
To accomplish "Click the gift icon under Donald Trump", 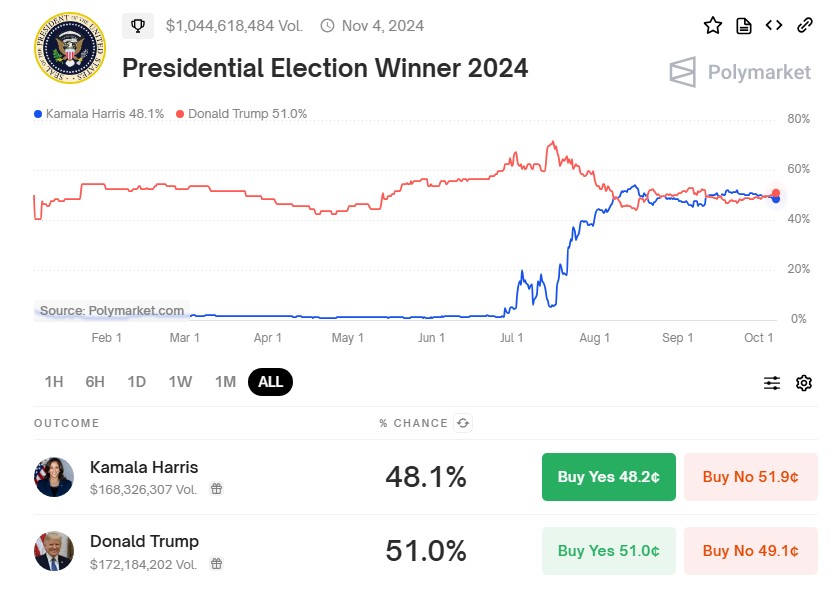I will click(216, 563).
